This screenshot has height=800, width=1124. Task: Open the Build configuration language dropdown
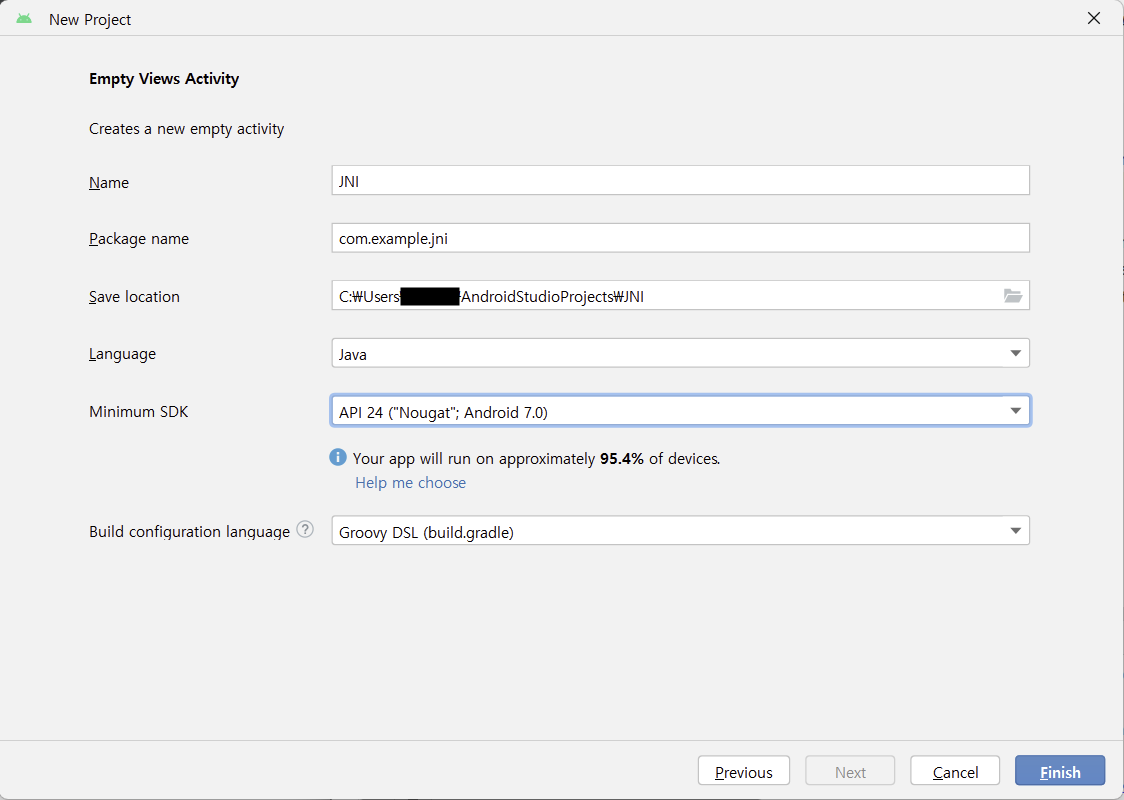click(680, 531)
